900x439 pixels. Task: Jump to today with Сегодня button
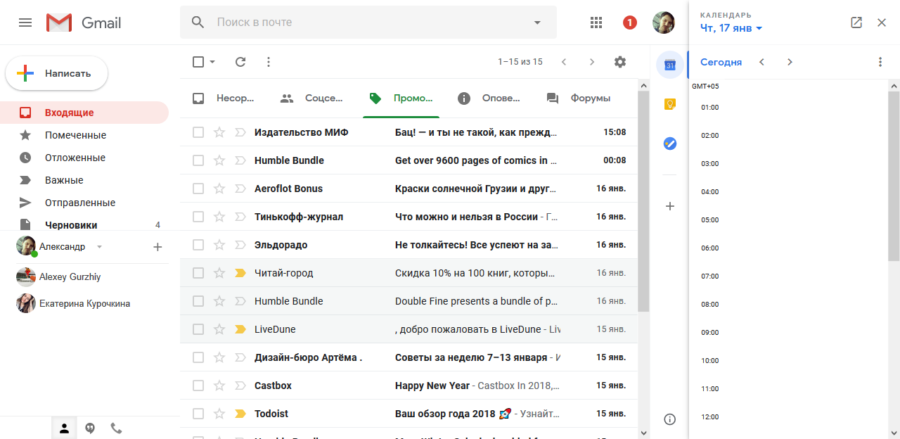[x=721, y=62]
